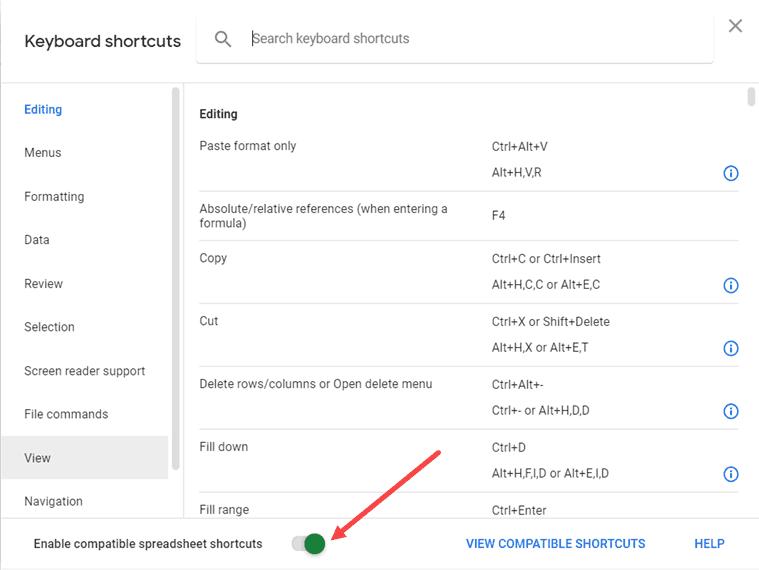Open info icon for Fill down
The image size is (759, 570).
pos(730,474)
